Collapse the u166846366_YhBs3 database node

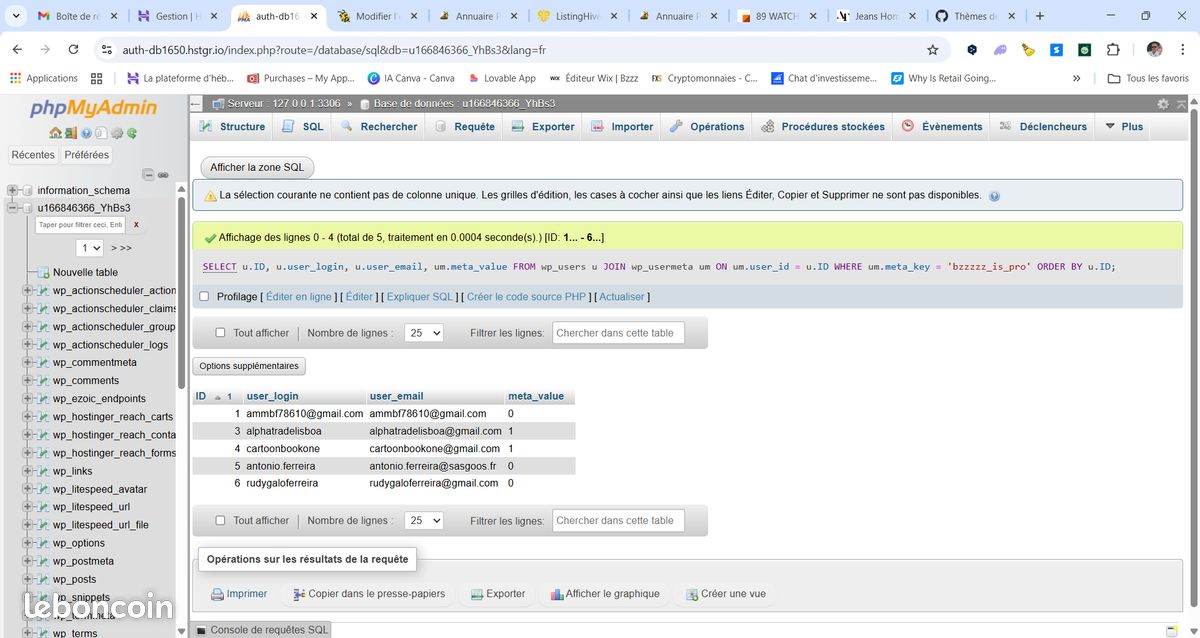(x=13, y=208)
